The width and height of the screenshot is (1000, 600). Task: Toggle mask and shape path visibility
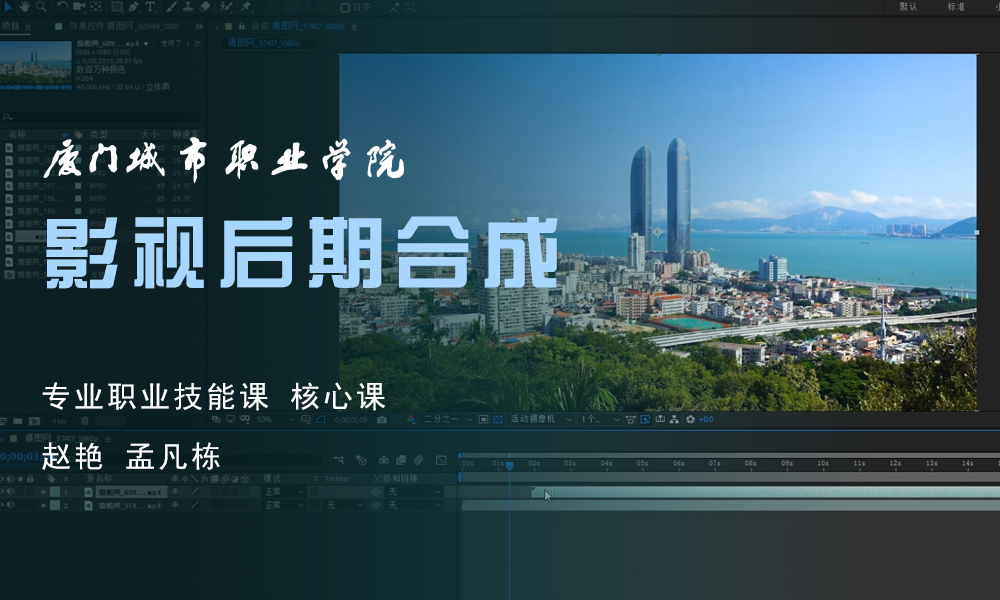pyautogui.click(x=321, y=419)
